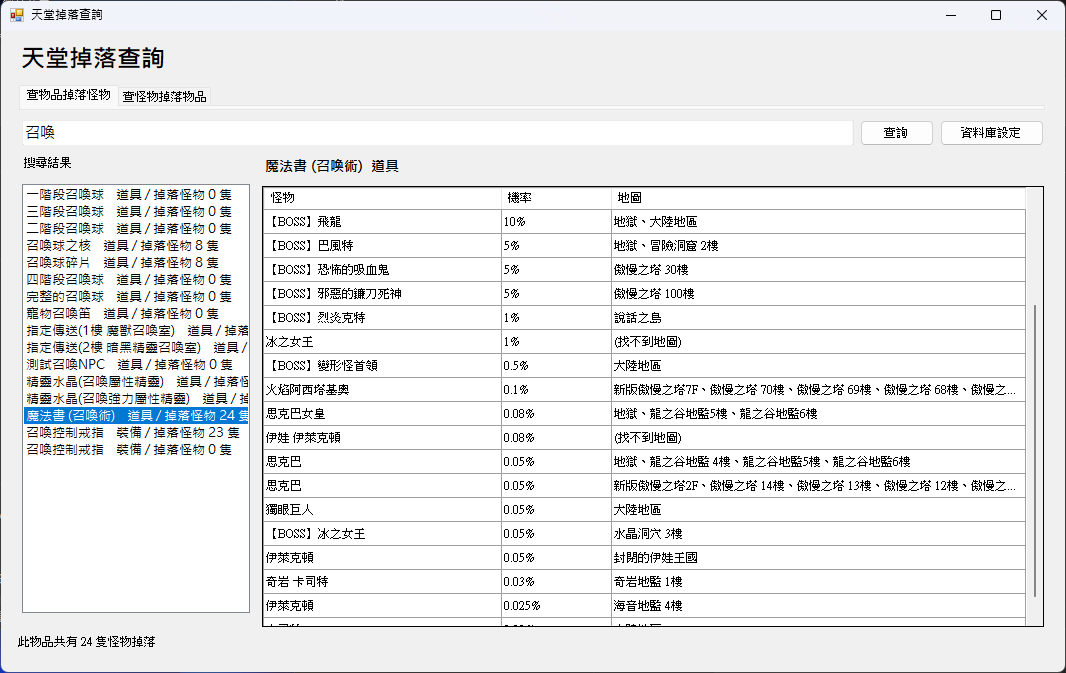1066x673 pixels.
Task: Click the 【BOSS】巴風特 monster cell
Action: 383,245
